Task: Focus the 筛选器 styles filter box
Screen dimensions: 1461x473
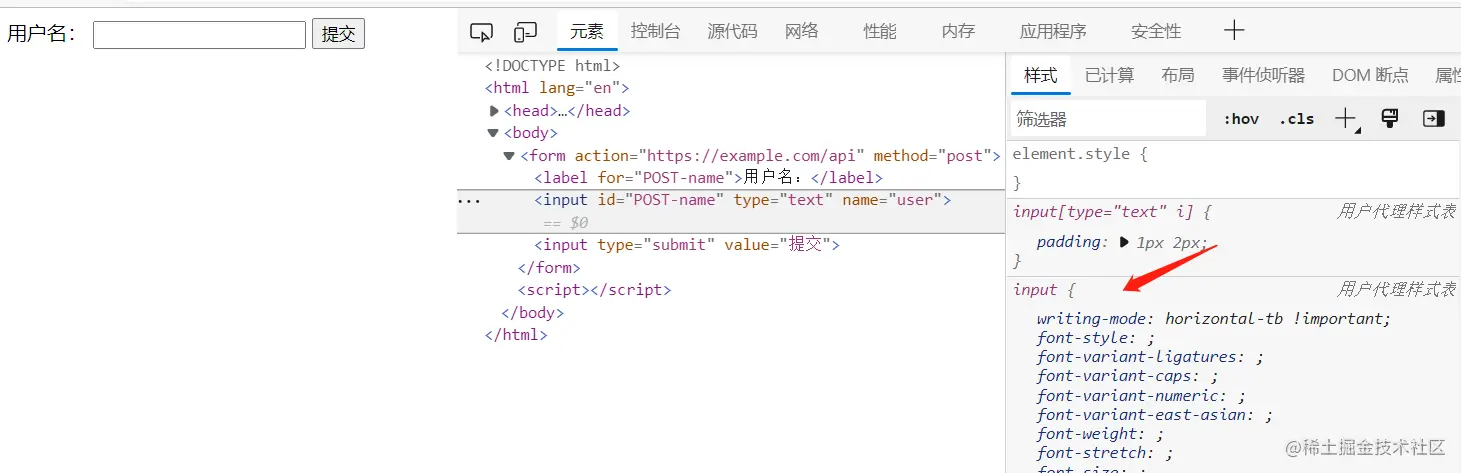Action: coord(1108,119)
